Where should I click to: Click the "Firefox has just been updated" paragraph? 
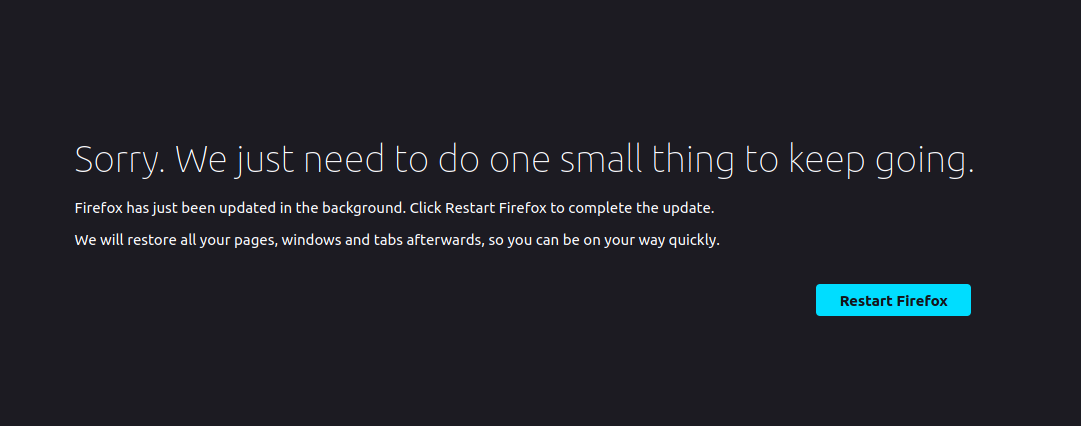coord(394,208)
